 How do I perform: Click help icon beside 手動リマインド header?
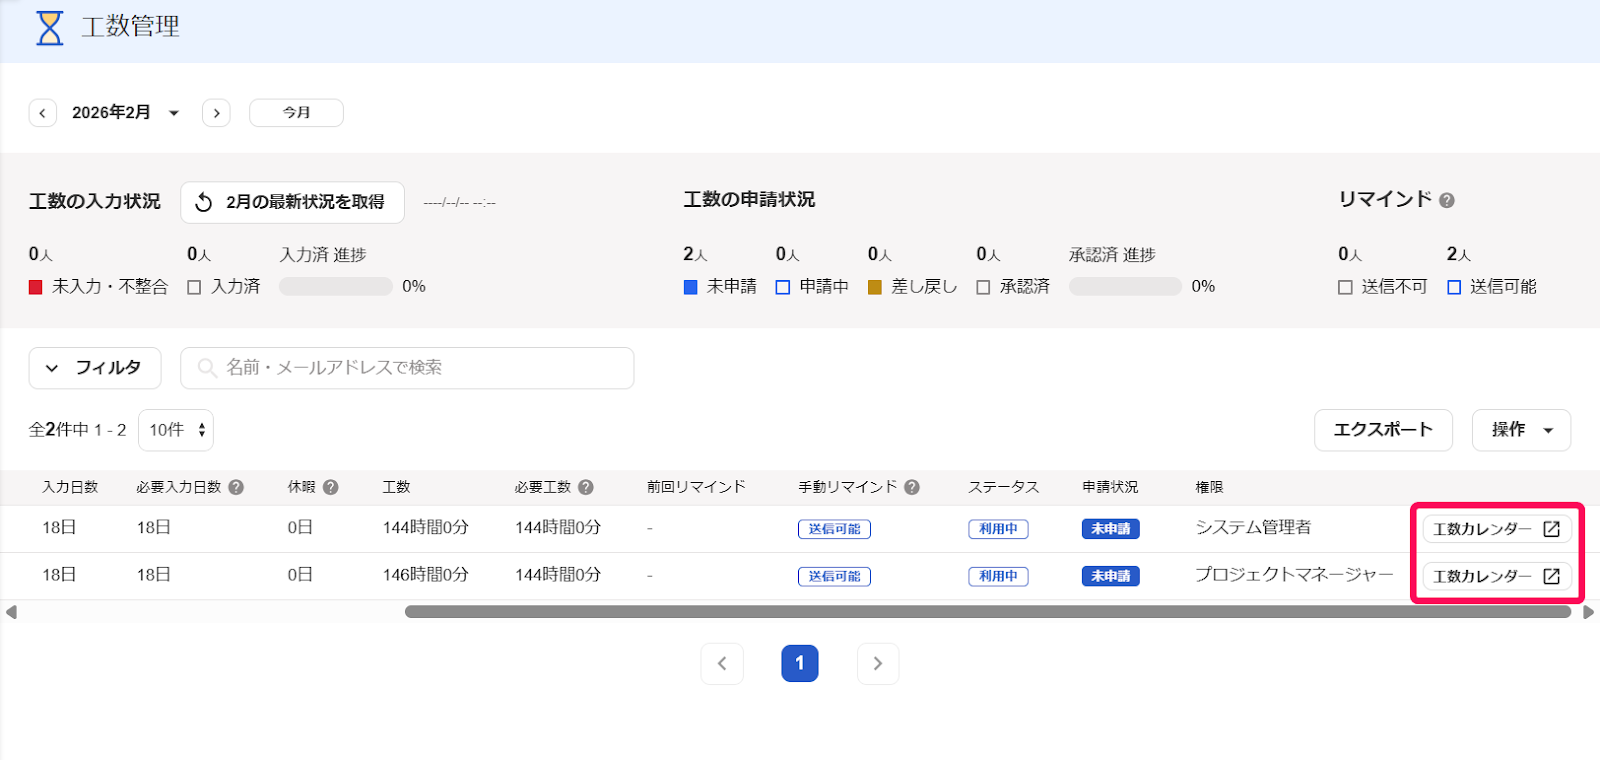(x=912, y=487)
